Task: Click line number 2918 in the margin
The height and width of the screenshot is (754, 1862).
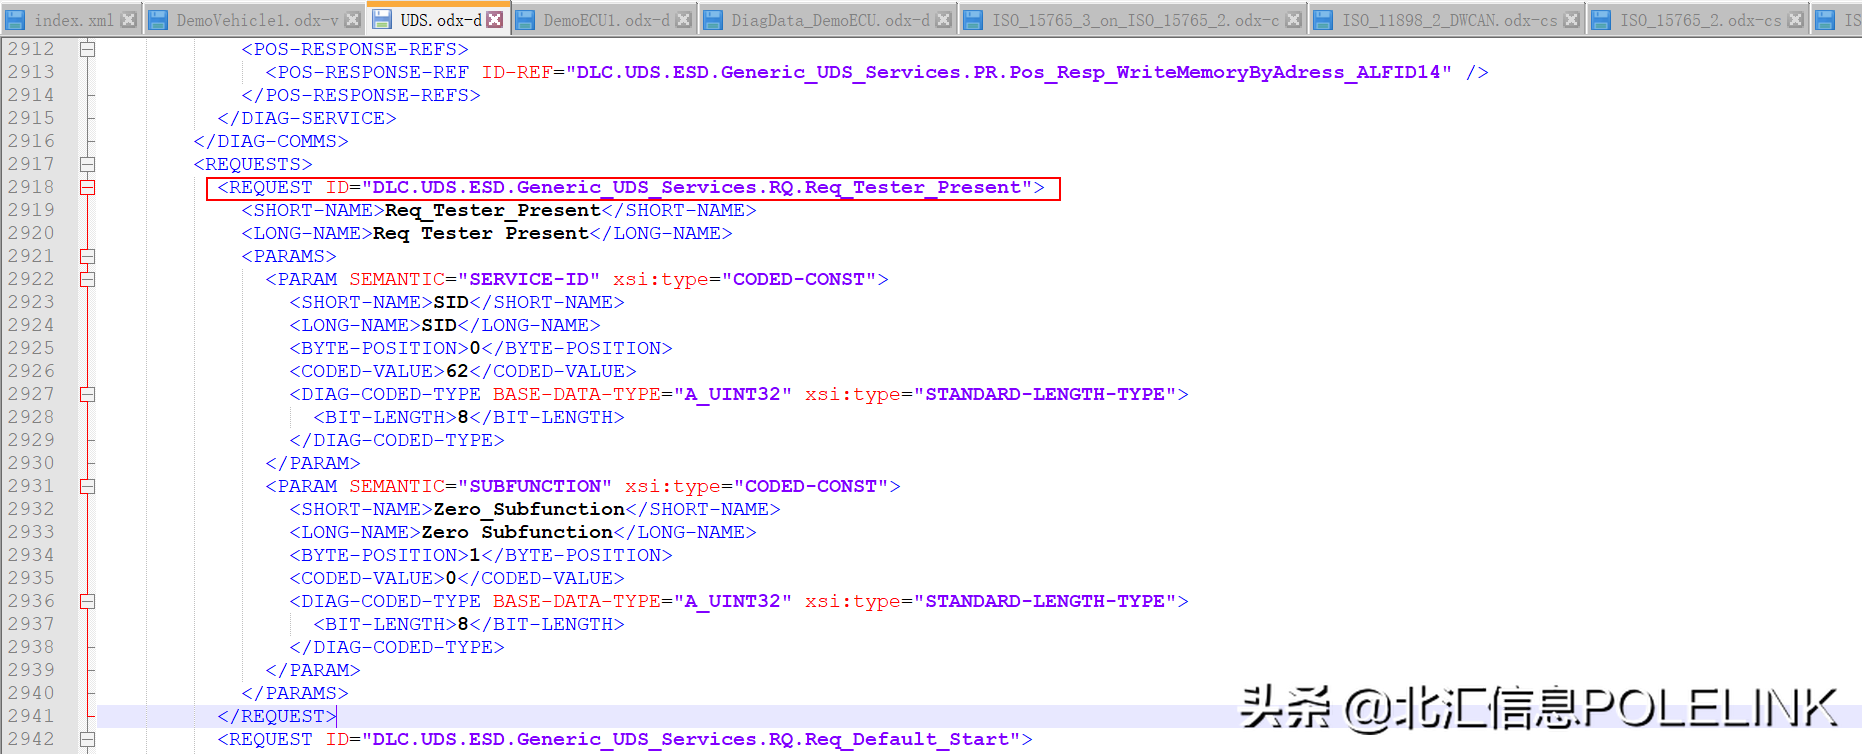Action: tap(31, 187)
